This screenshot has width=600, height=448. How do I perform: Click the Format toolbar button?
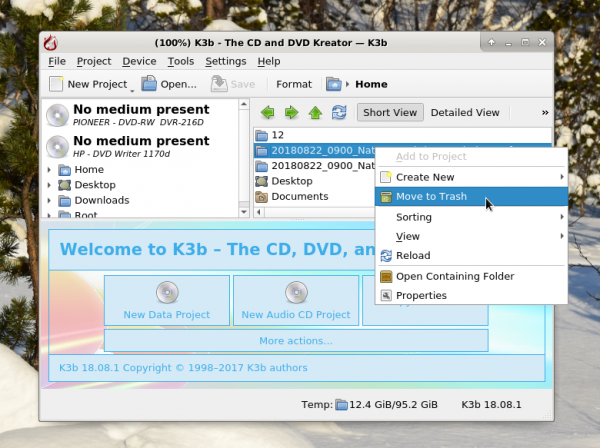click(x=294, y=84)
